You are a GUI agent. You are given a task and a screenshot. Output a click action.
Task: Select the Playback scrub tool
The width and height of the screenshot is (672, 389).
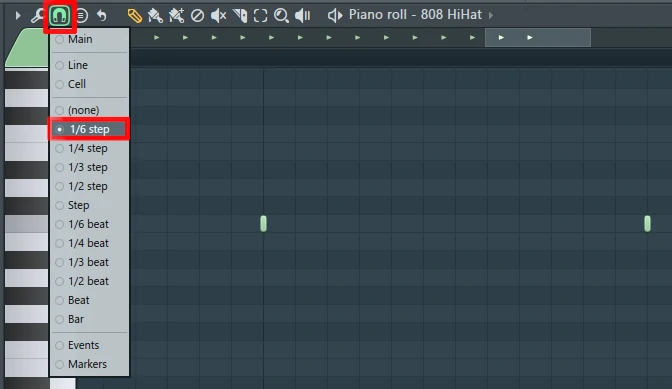303,16
